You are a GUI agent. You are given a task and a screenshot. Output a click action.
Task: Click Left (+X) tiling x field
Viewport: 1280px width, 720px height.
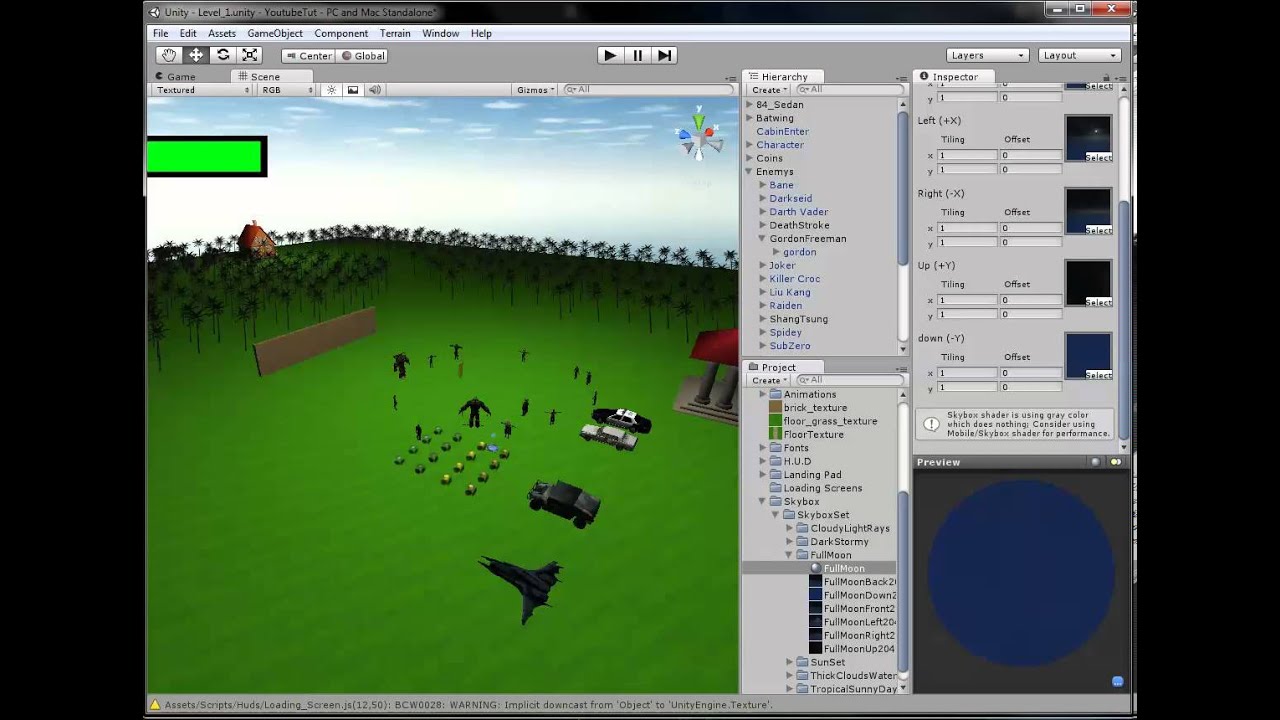click(966, 155)
